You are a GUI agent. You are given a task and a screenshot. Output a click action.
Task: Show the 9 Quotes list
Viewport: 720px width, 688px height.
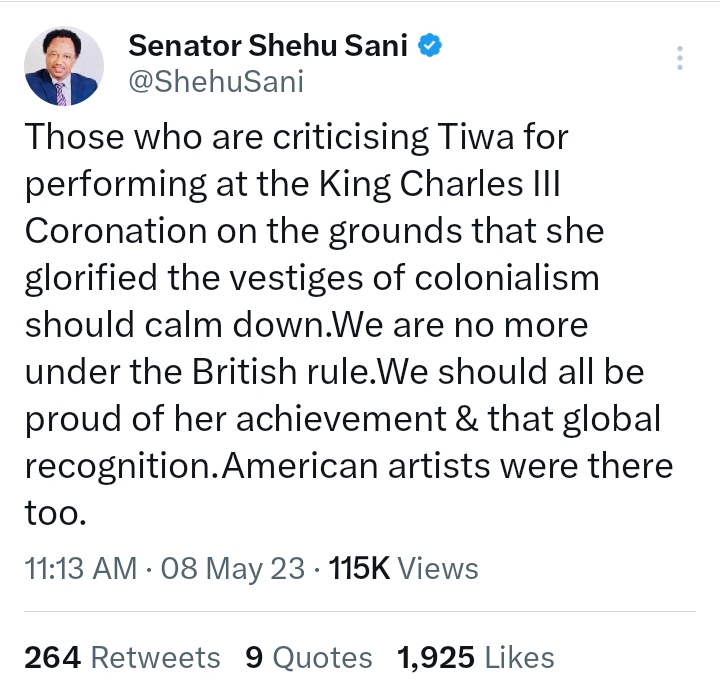click(309, 657)
